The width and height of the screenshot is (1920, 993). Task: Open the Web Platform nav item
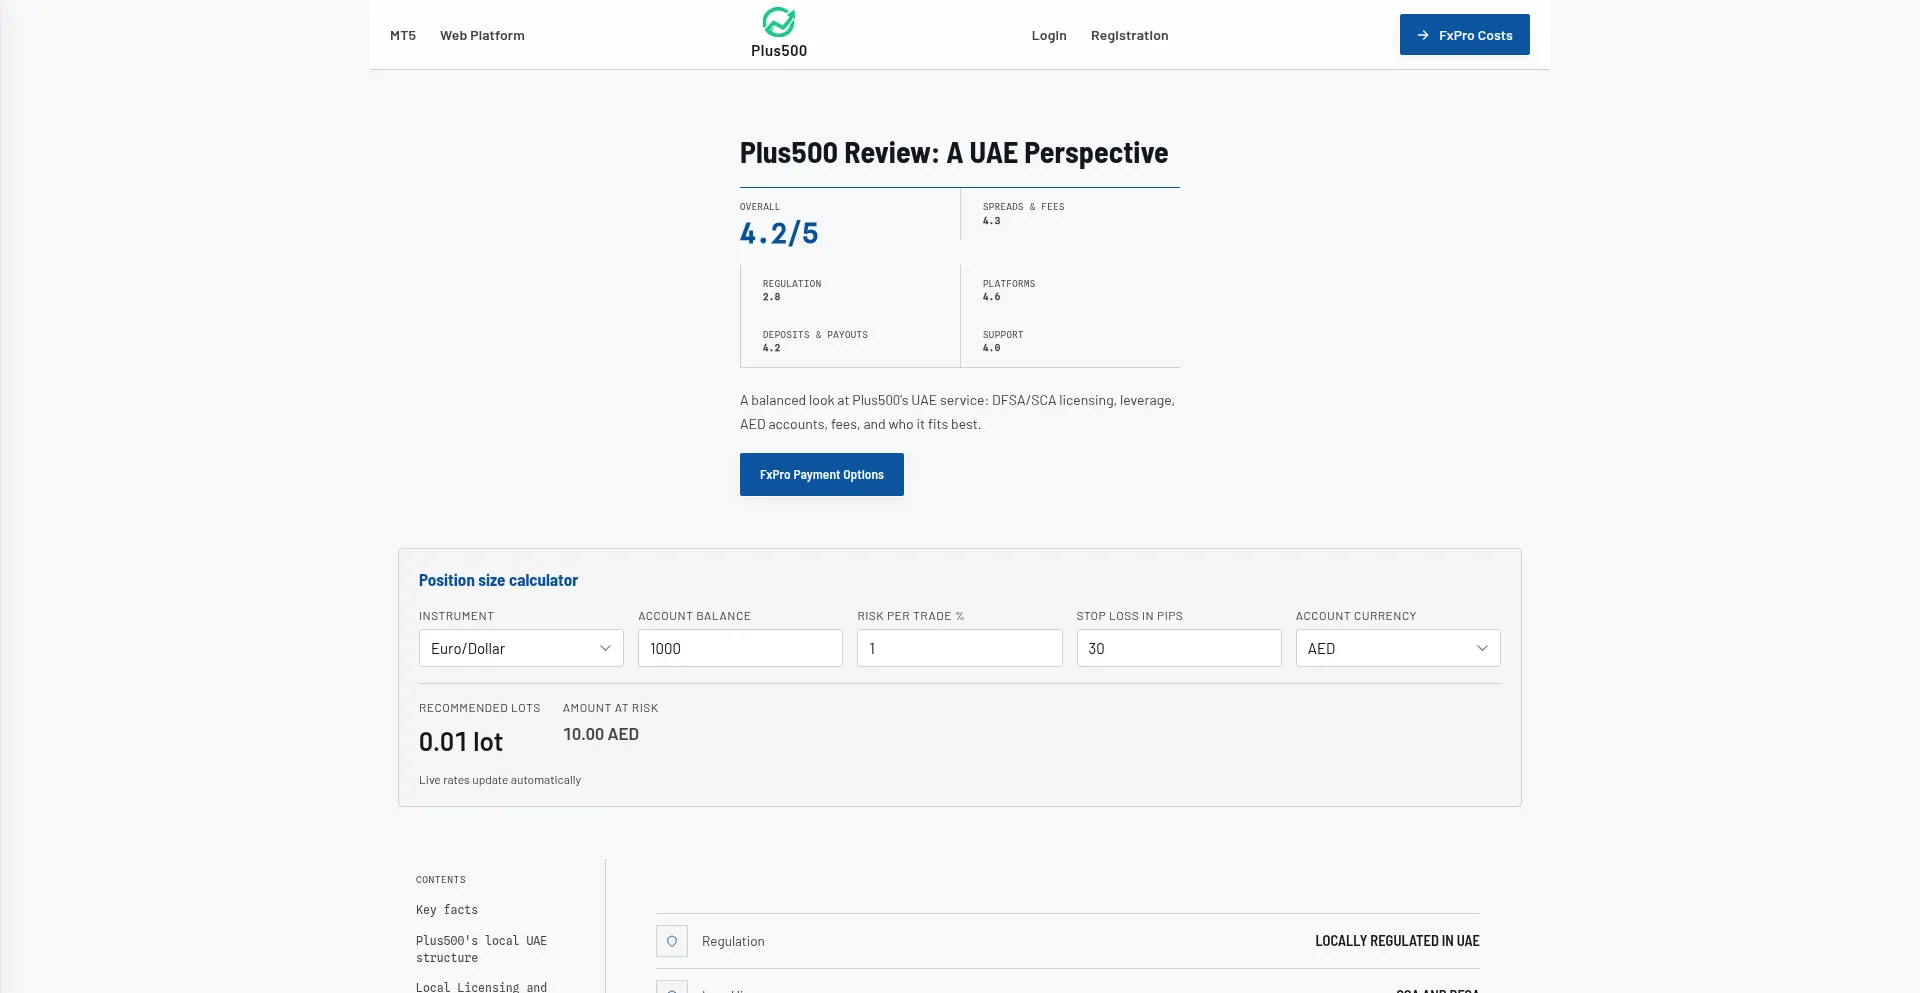tap(482, 35)
